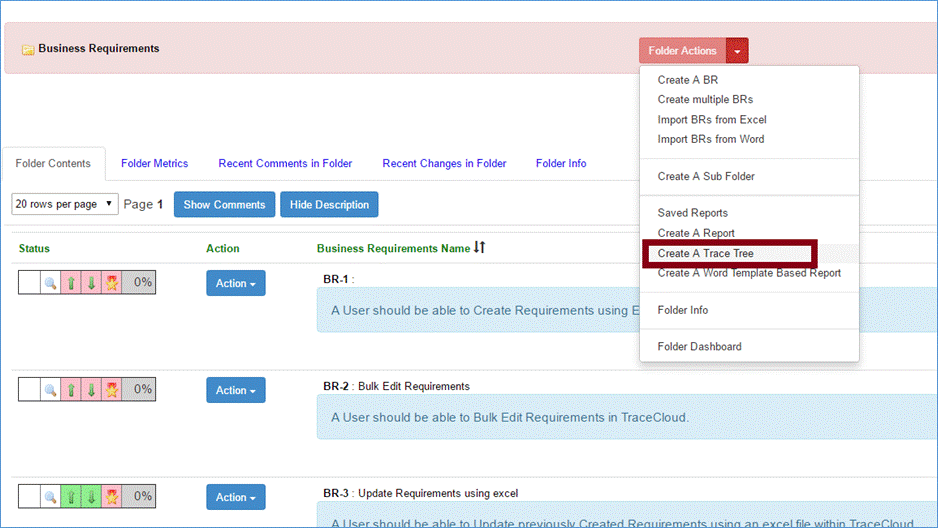Click the Folder Actions caret arrow

click(x=737, y=51)
